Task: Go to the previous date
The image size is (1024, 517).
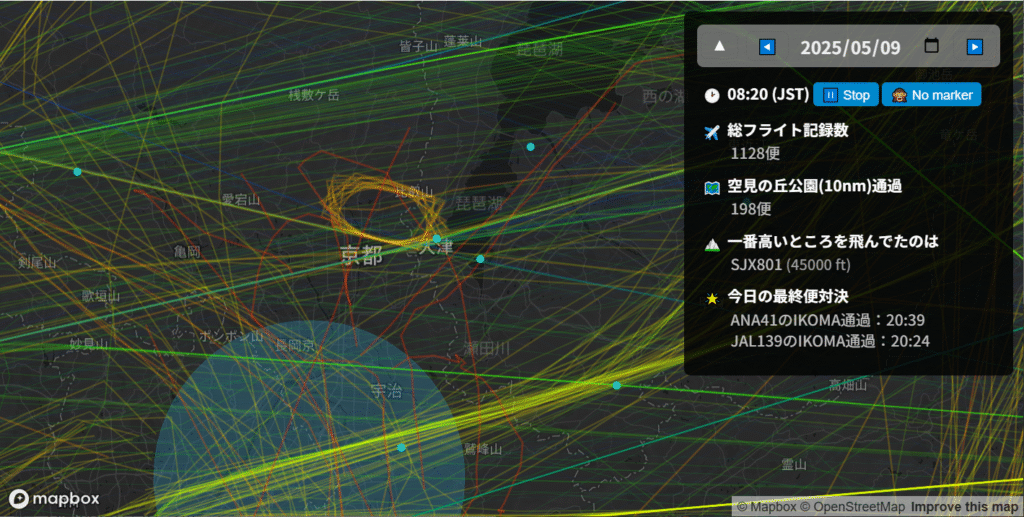Action: (x=767, y=47)
